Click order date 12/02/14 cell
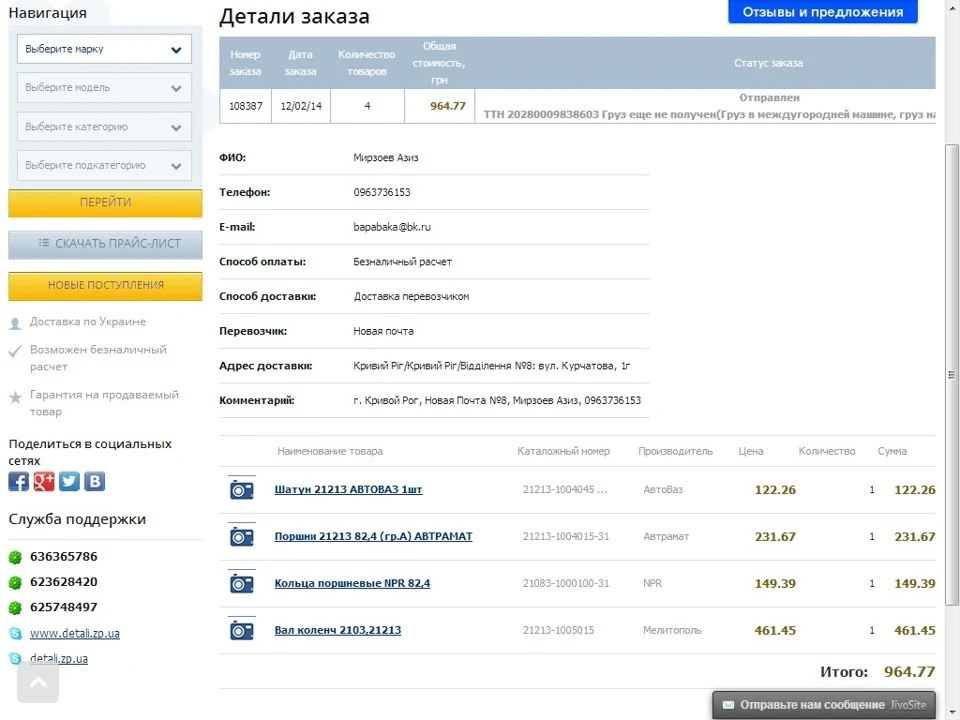Viewport: 960px width, 720px height. coord(301,106)
